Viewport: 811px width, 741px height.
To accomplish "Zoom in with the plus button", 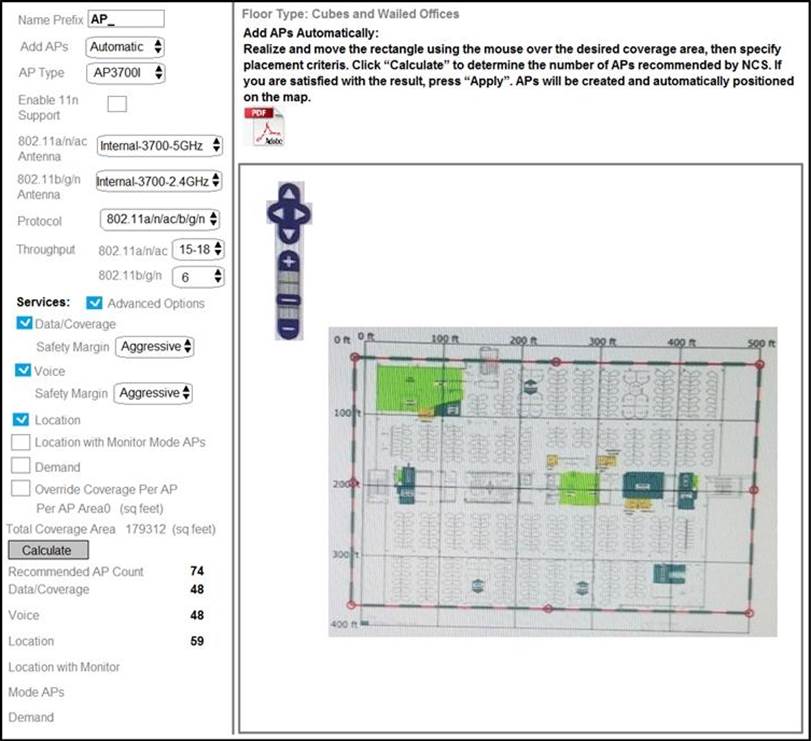I will [x=287, y=261].
